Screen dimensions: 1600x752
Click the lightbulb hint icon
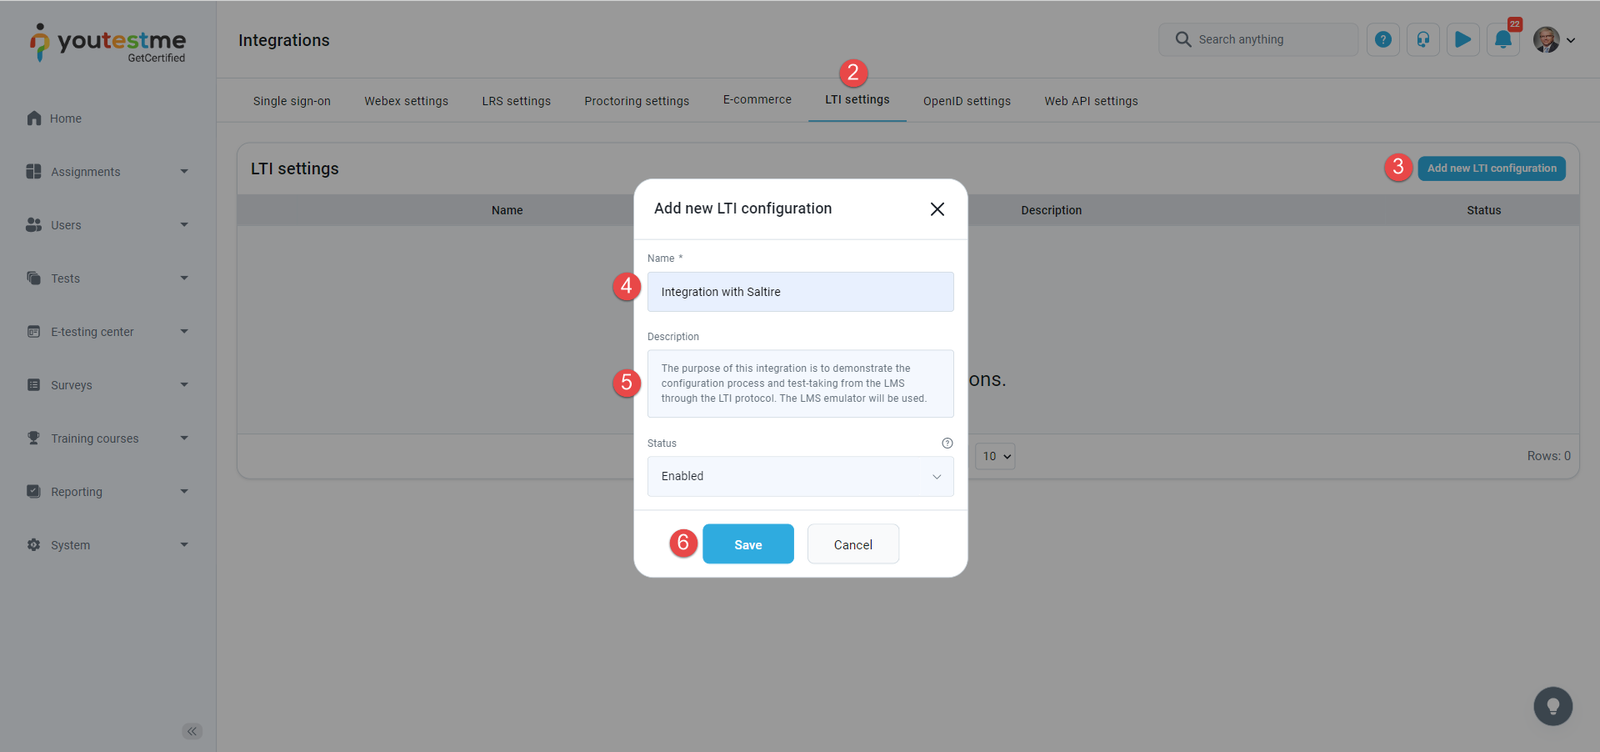click(x=1553, y=706)
